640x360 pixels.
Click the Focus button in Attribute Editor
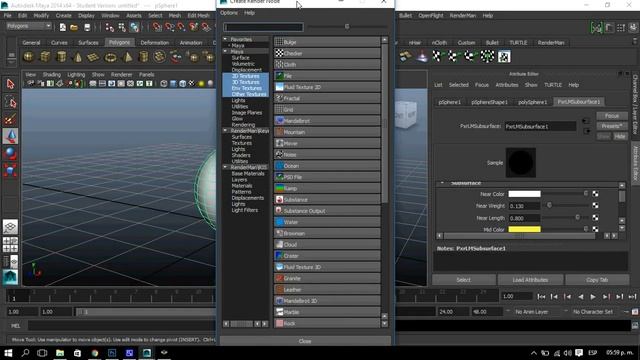(611, 116)
